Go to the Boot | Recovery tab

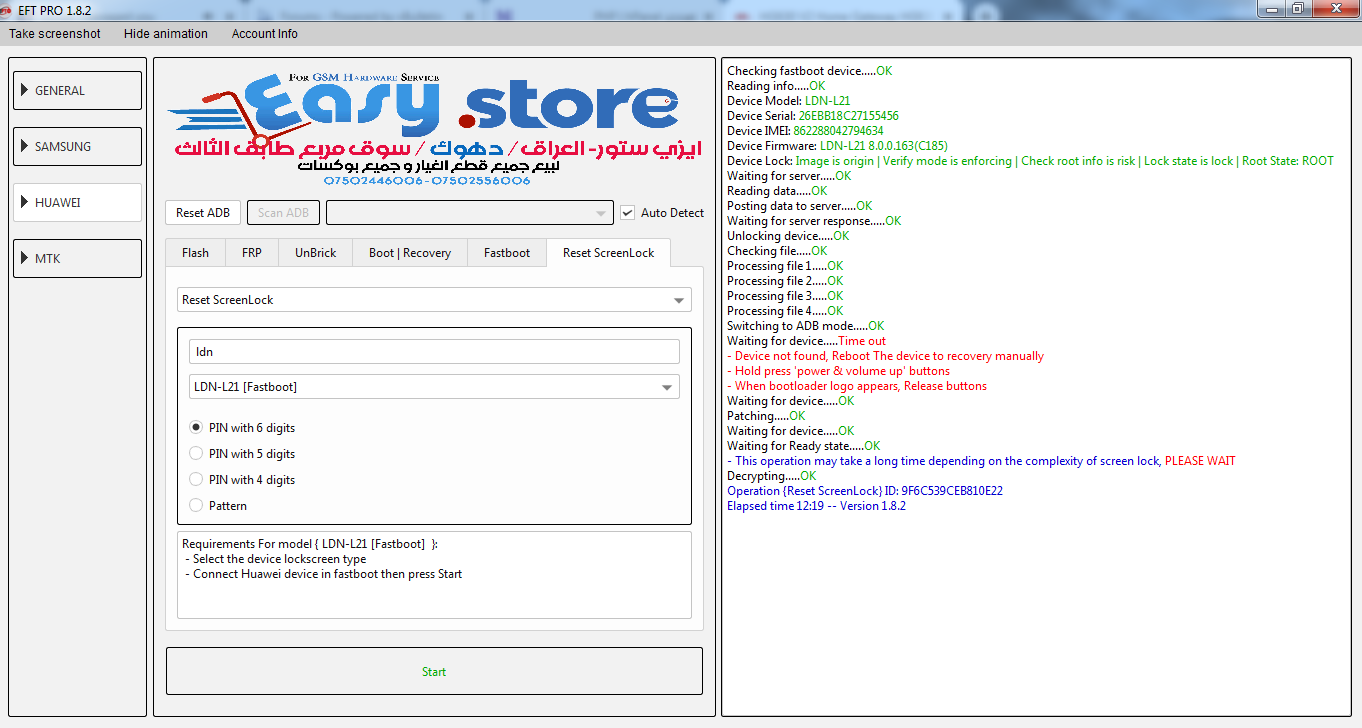410,253
